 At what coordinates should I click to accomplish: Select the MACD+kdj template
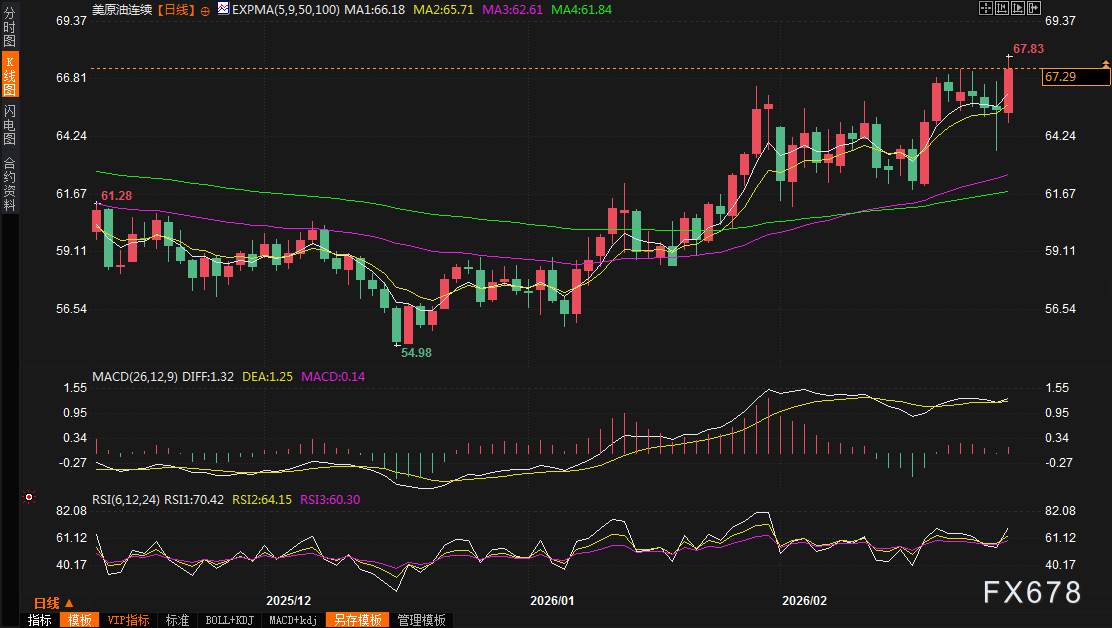(x=293, y=620)
